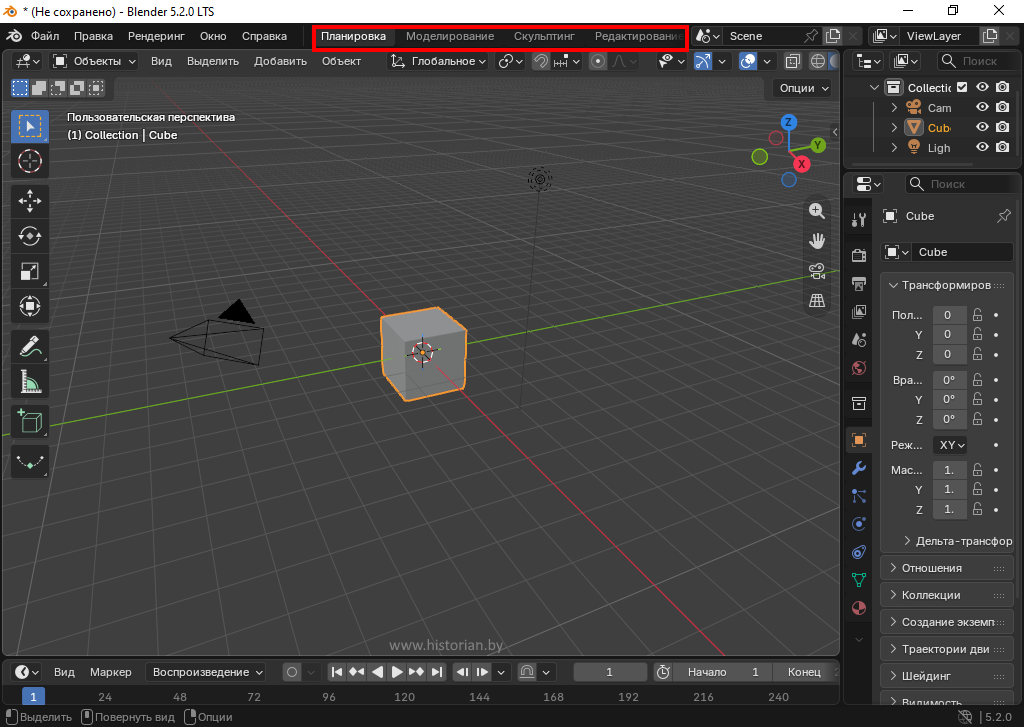Viewport: 1024px width, 727px height.
Task: Hide the Light object in viewport
Action: point(982,148)
